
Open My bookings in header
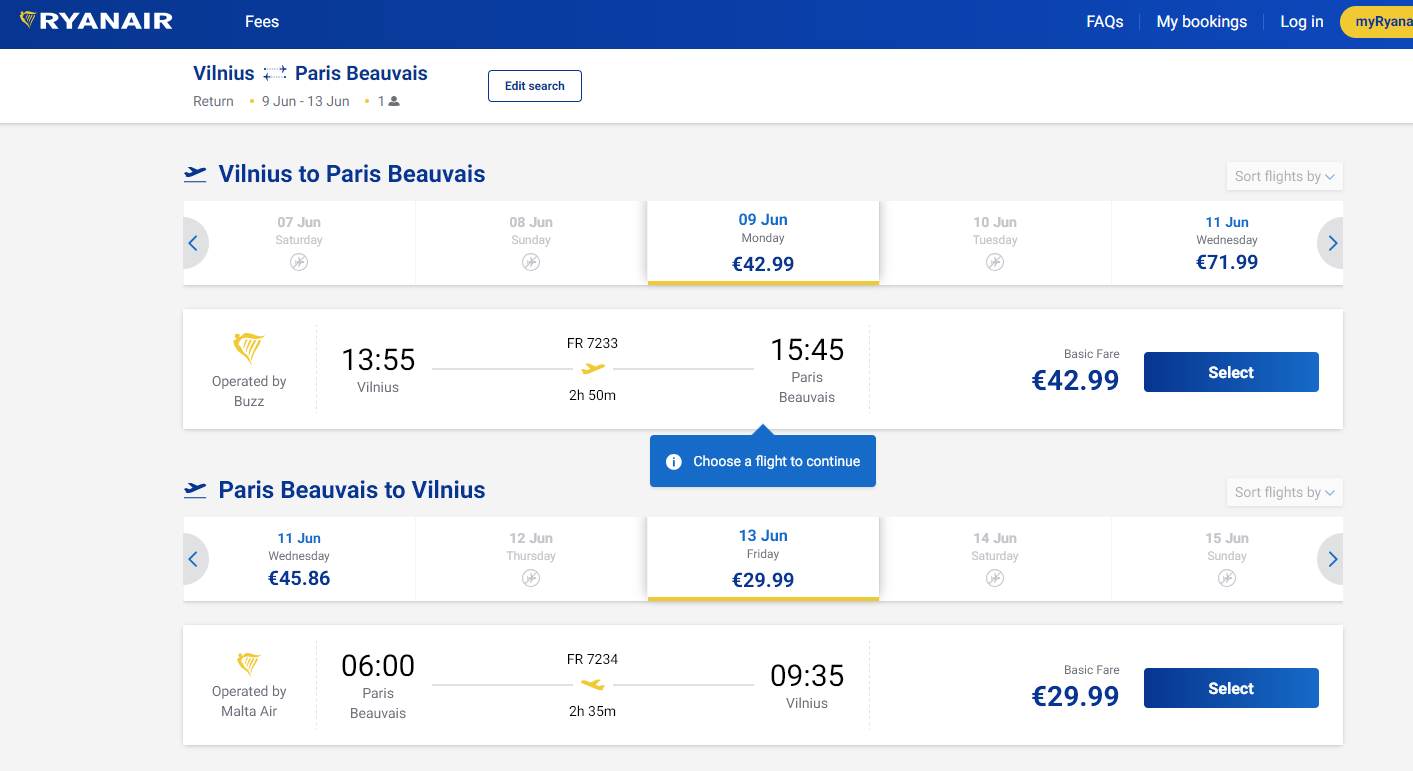(1202, 21)
